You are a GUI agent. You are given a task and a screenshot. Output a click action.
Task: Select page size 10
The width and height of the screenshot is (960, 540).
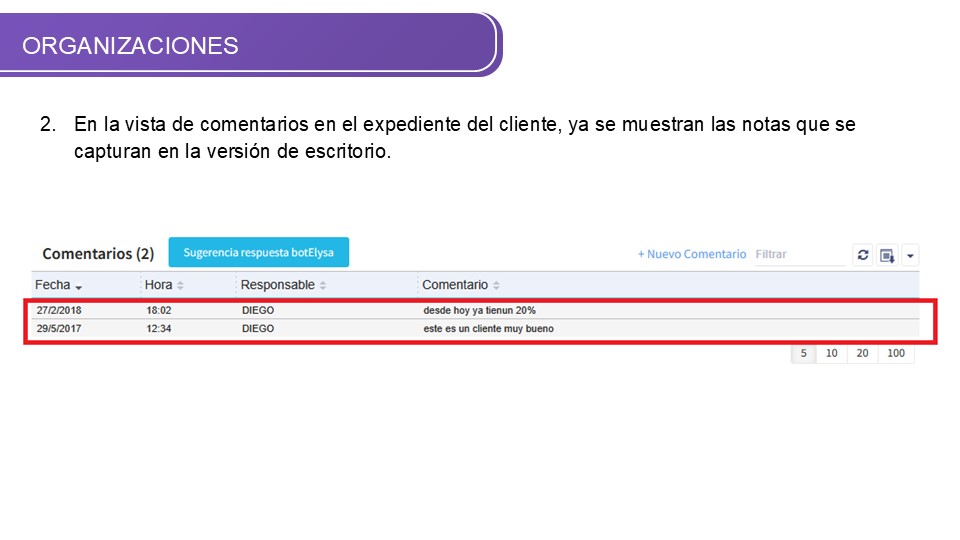pyautogui.click(x=831, y=353)
